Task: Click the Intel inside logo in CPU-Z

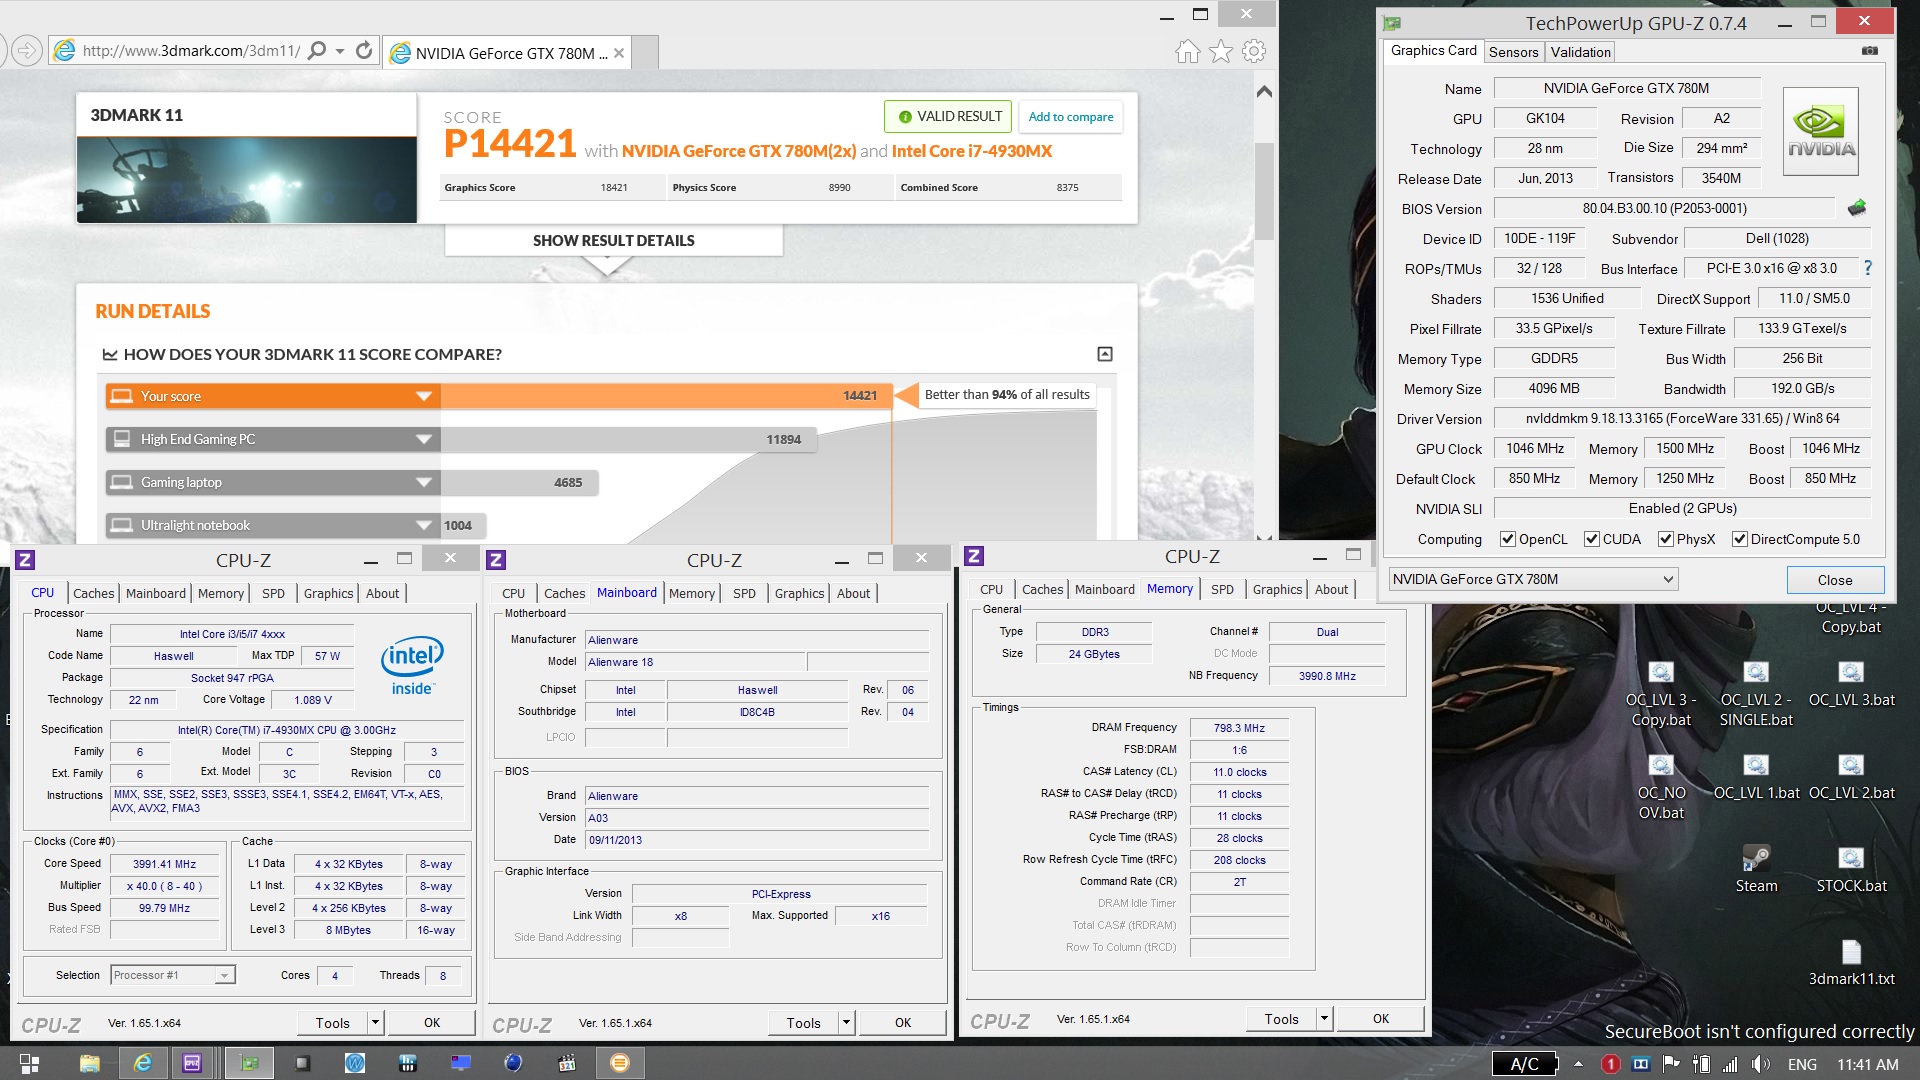Action: coord(412,665)
